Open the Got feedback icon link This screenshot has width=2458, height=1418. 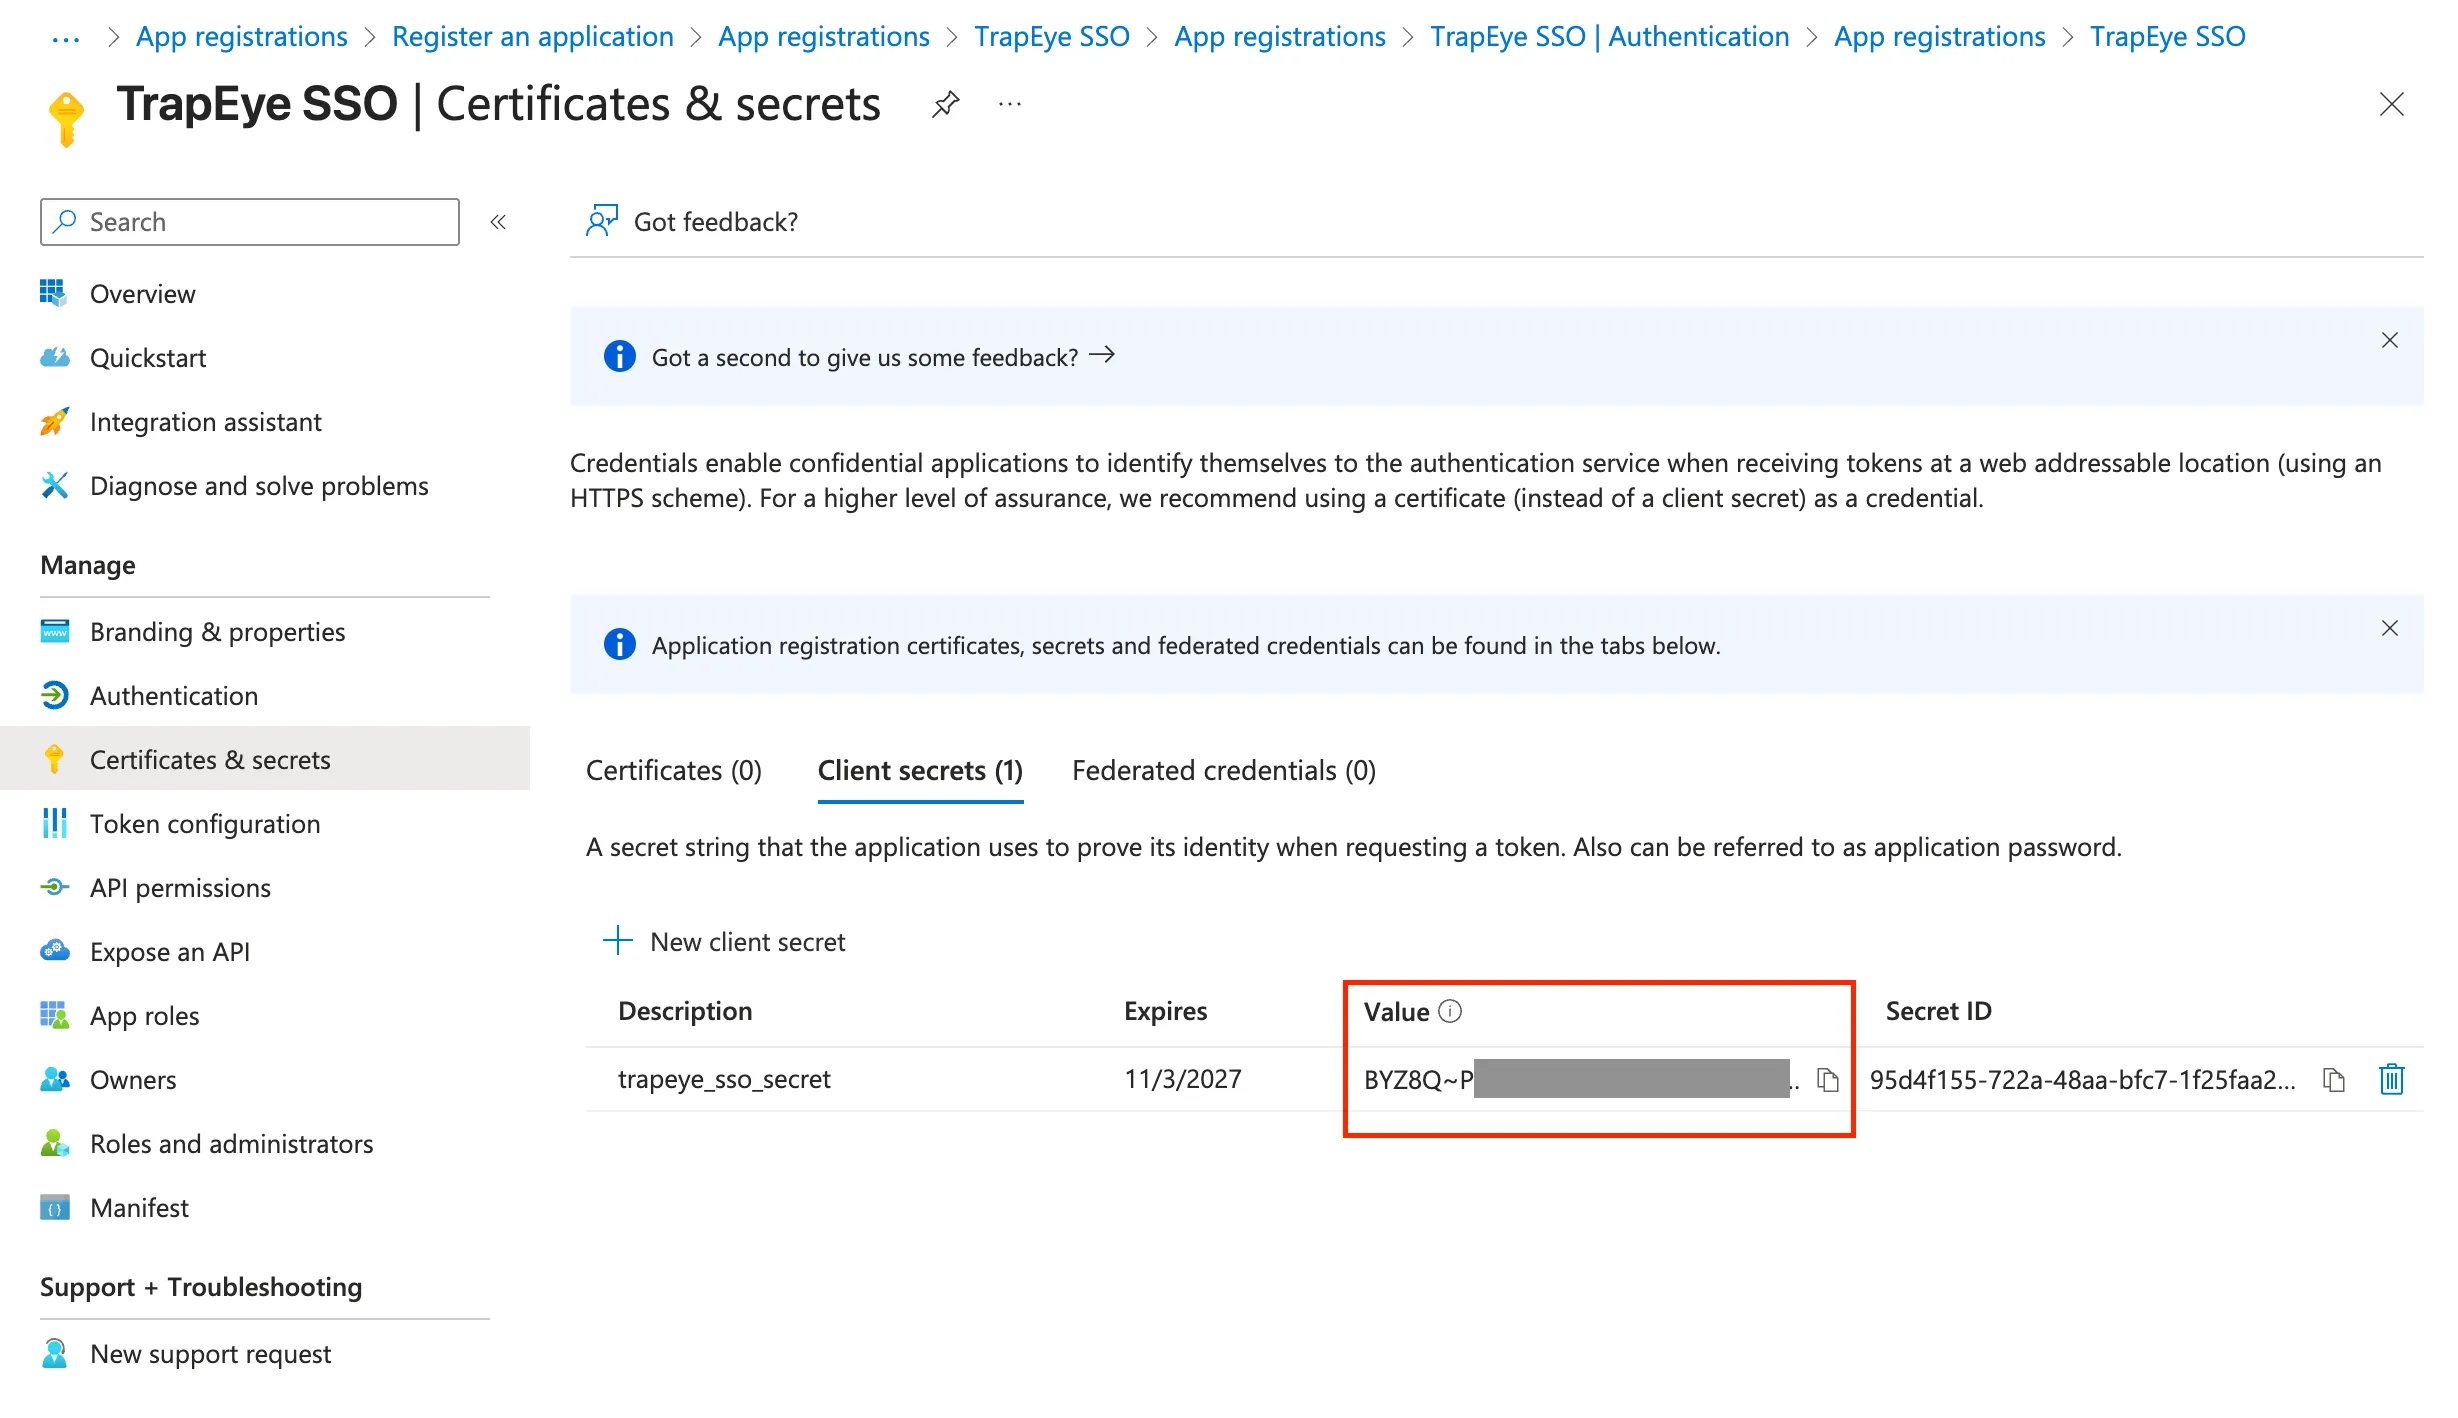click(x=602, y=221)
